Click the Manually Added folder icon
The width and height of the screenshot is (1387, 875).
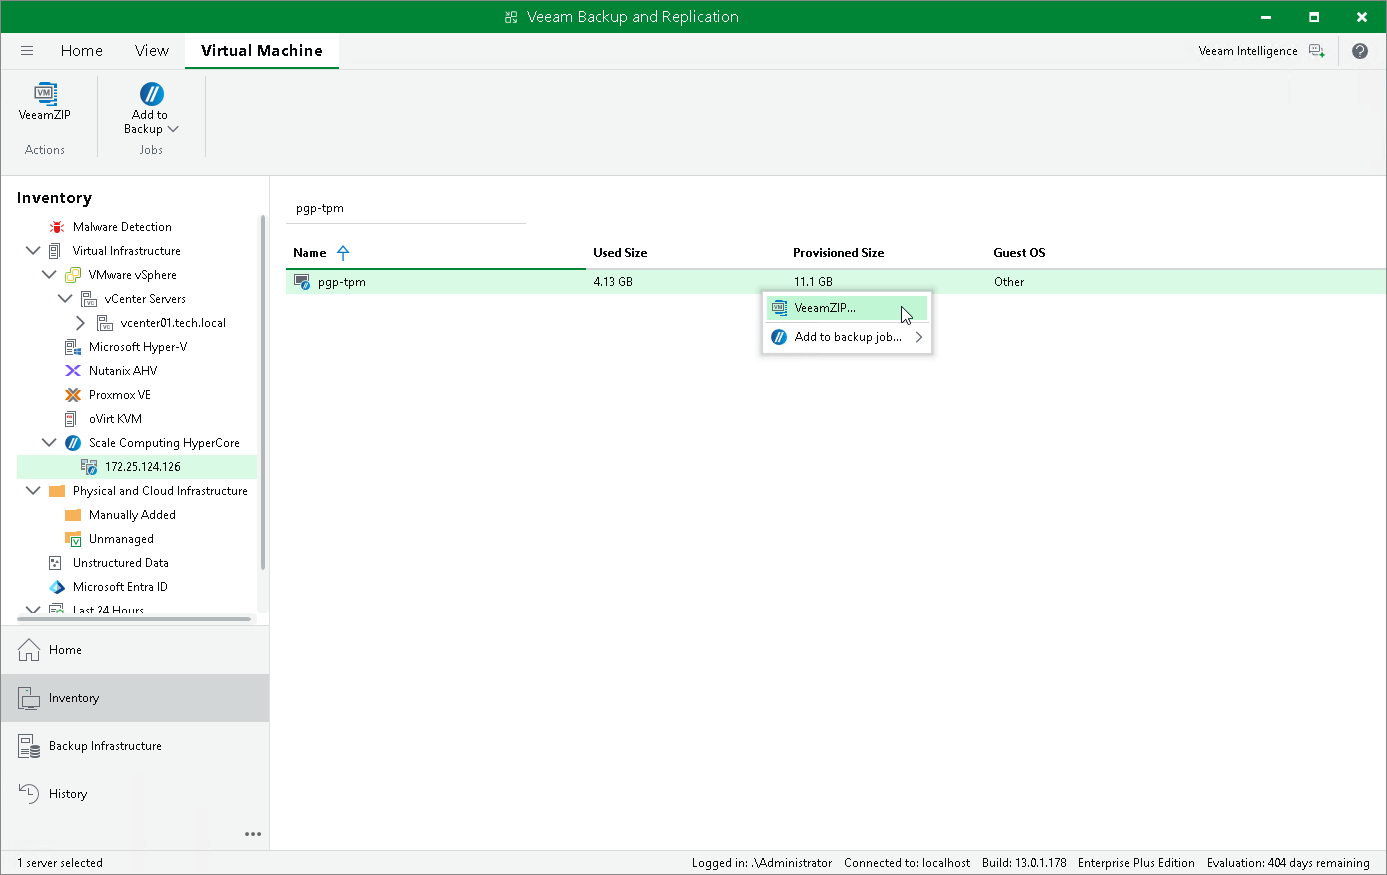point(72,515)
